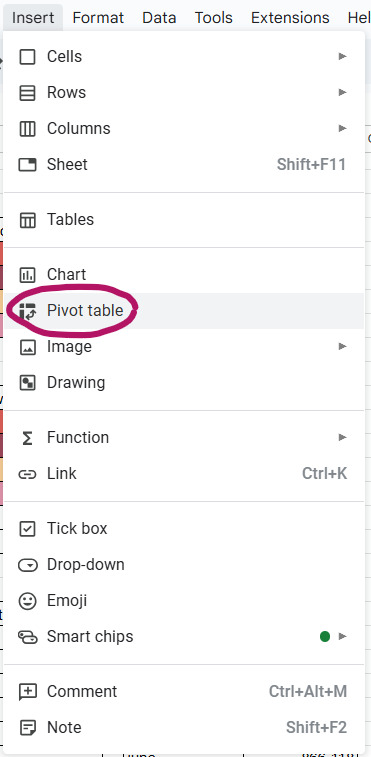Viewport: 371px width, 757px height.
Task: Click the Emoji smiley face icon
Action: (27, 601)
